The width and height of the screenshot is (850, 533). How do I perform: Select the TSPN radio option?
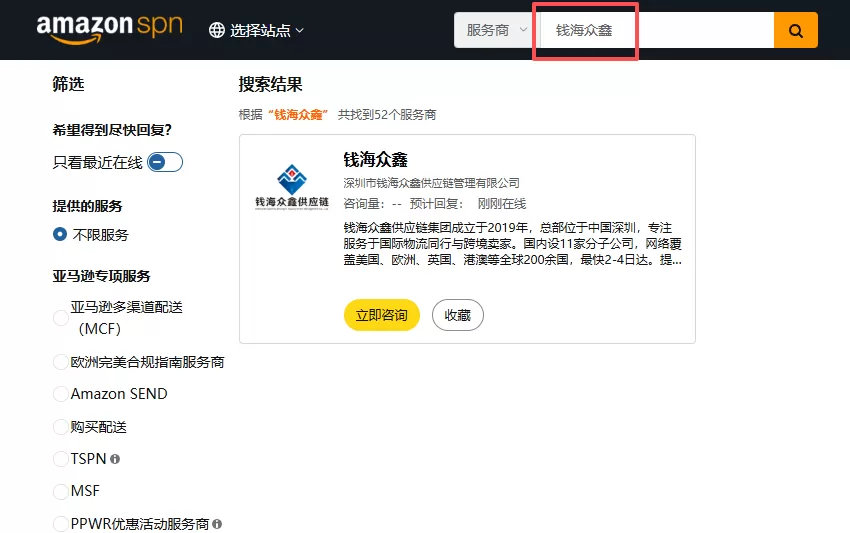tap(61, 459)
